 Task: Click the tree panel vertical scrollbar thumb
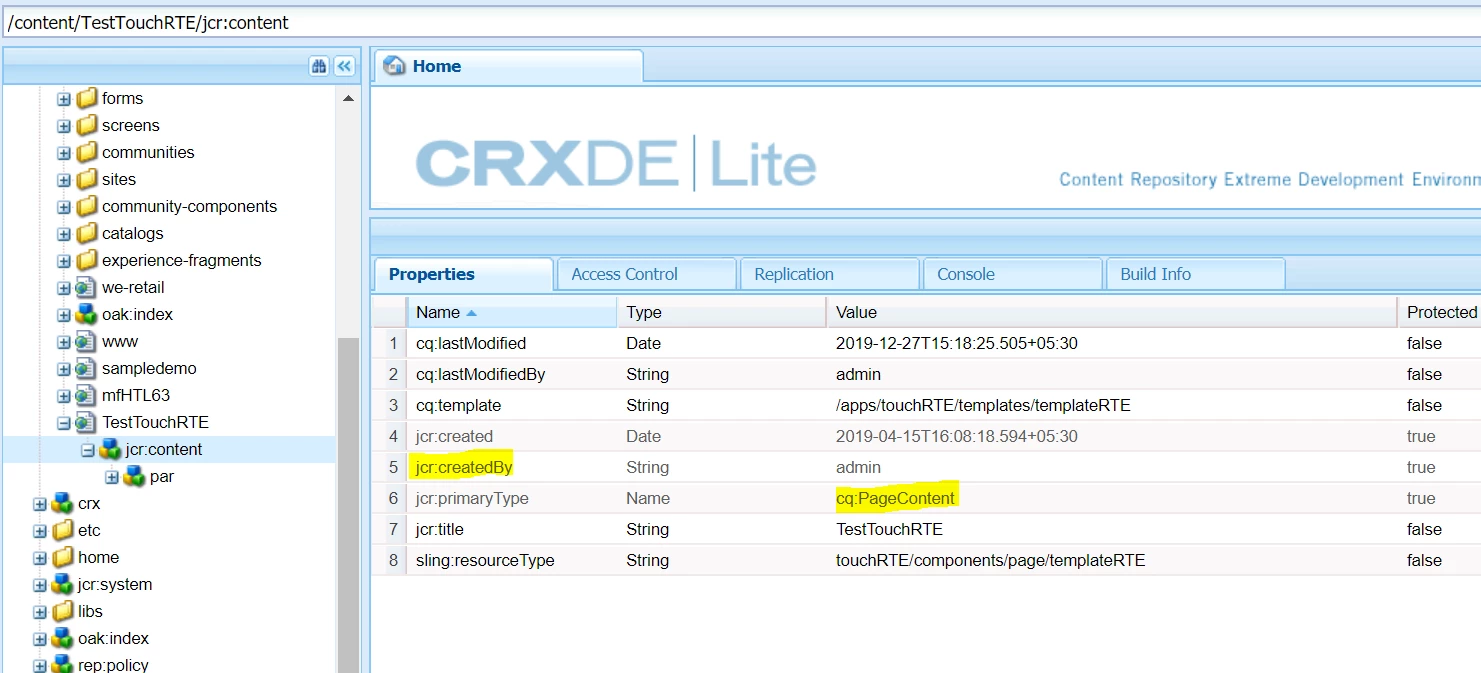(x=348, y=505)
